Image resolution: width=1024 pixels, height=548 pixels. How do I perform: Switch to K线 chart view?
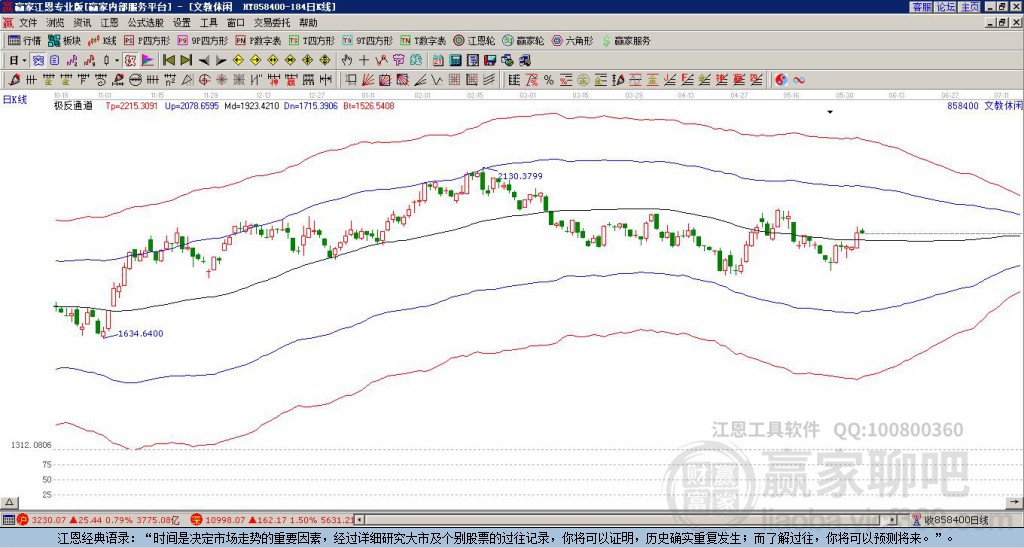tap(102, 40)
